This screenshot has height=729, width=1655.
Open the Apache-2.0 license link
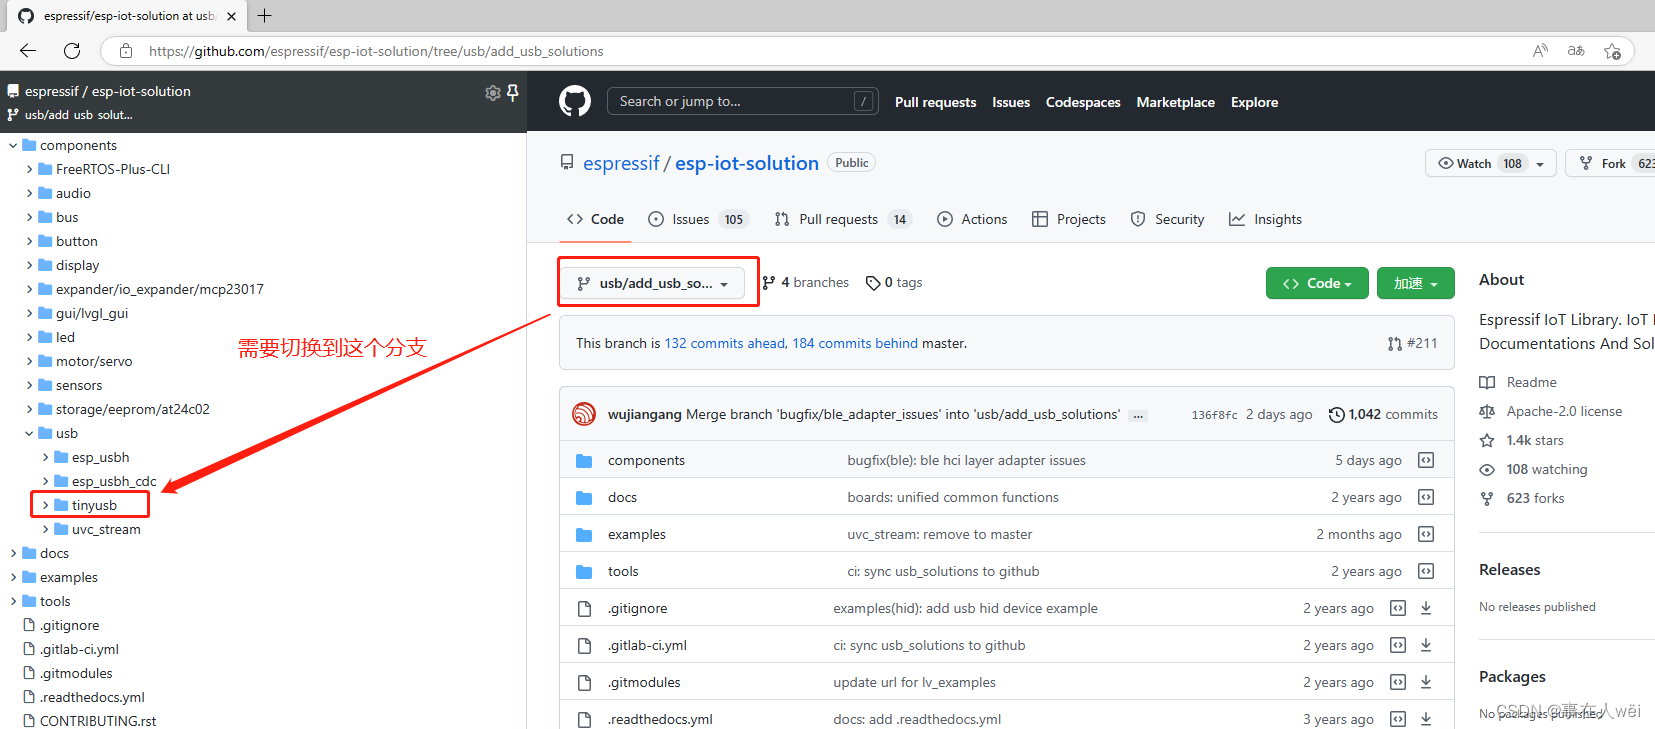(x=1564, y=411)
